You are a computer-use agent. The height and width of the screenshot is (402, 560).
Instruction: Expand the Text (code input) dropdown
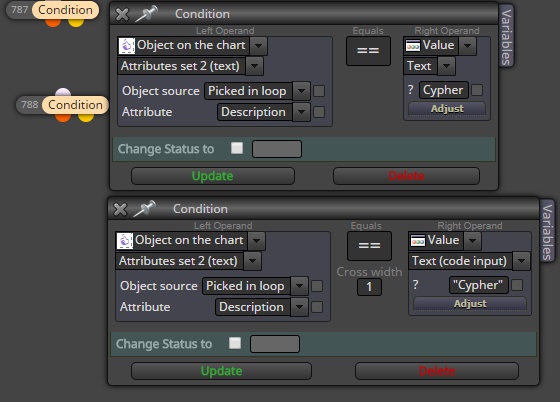[521, 261]
